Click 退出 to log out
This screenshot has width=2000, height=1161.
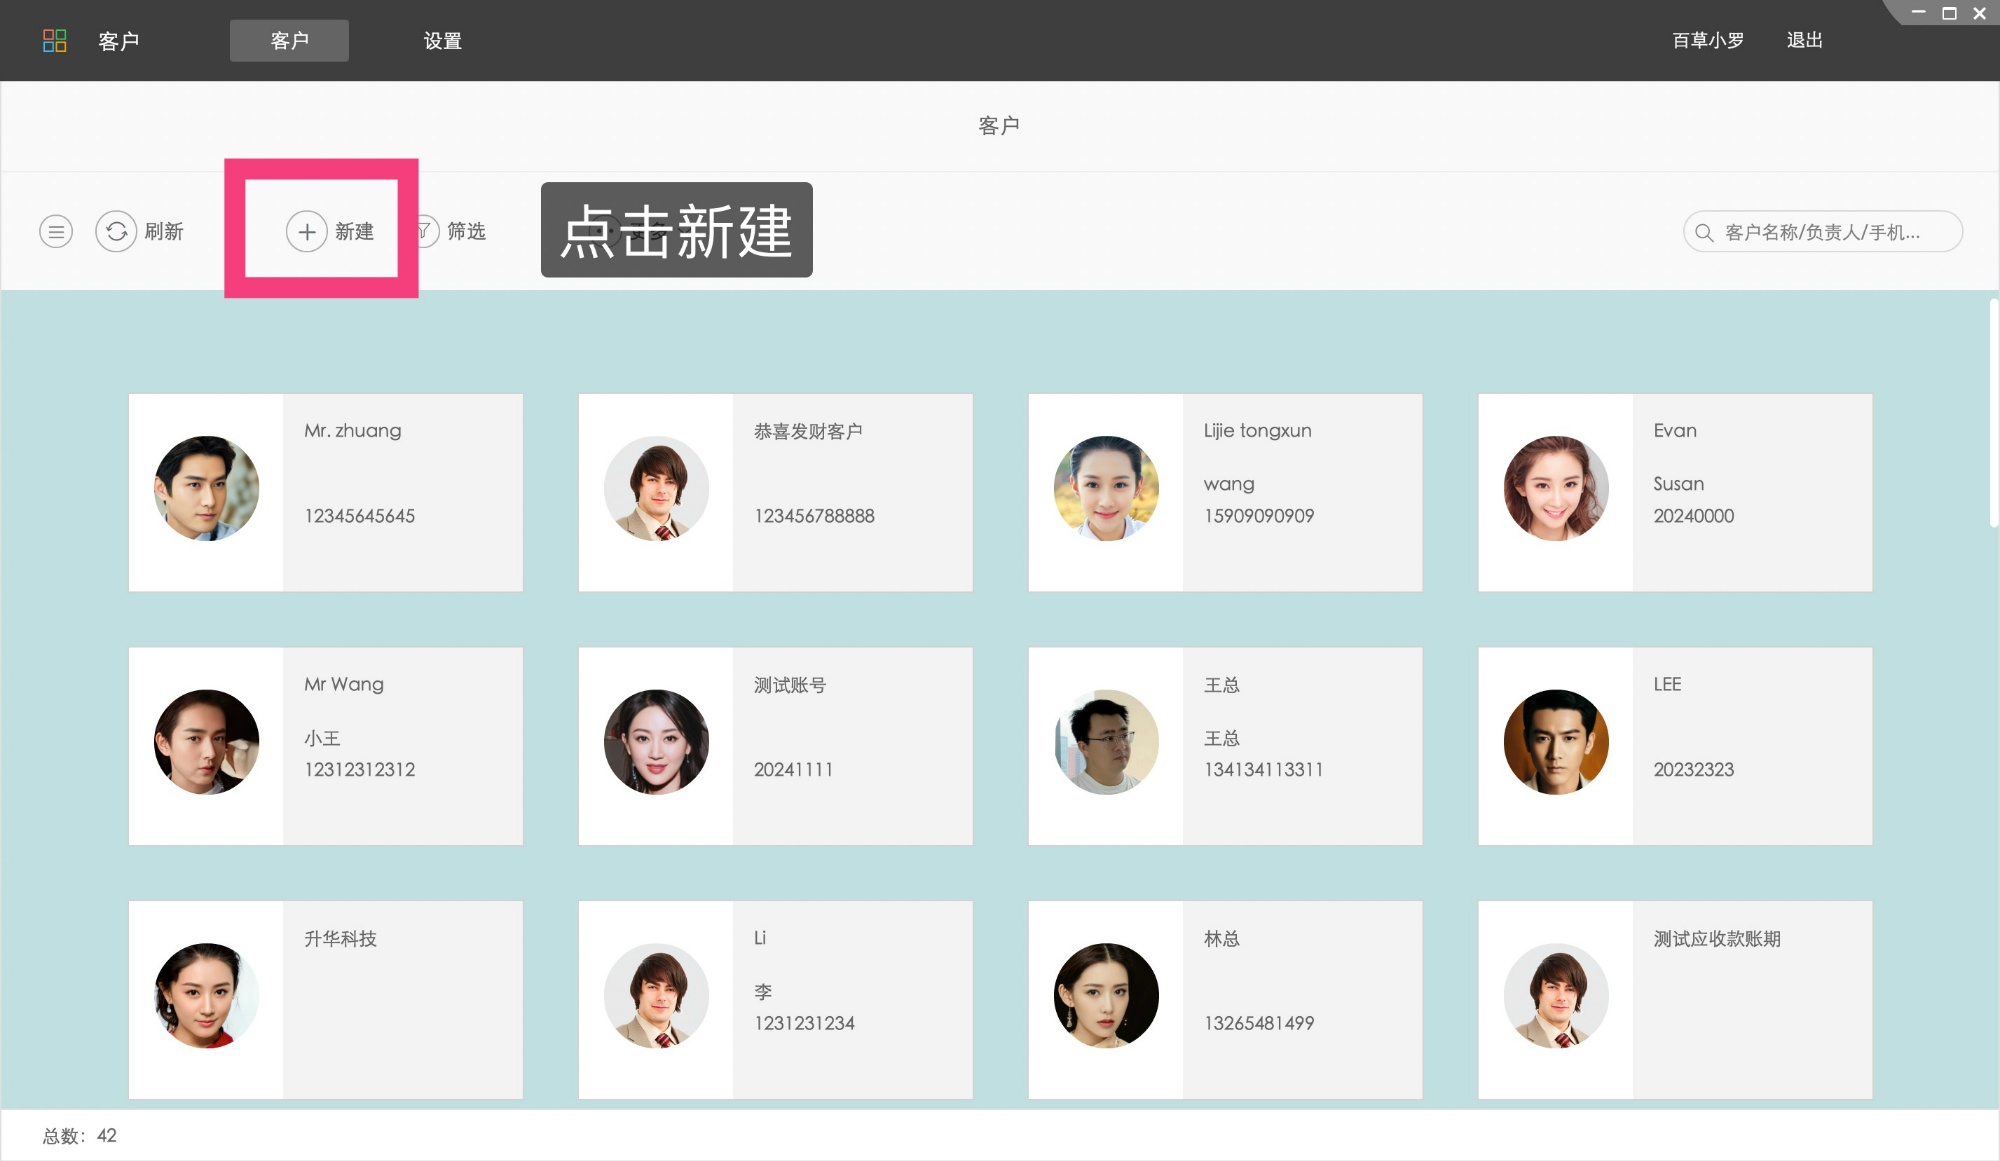pyautogui.click(x=1803, y=40)
